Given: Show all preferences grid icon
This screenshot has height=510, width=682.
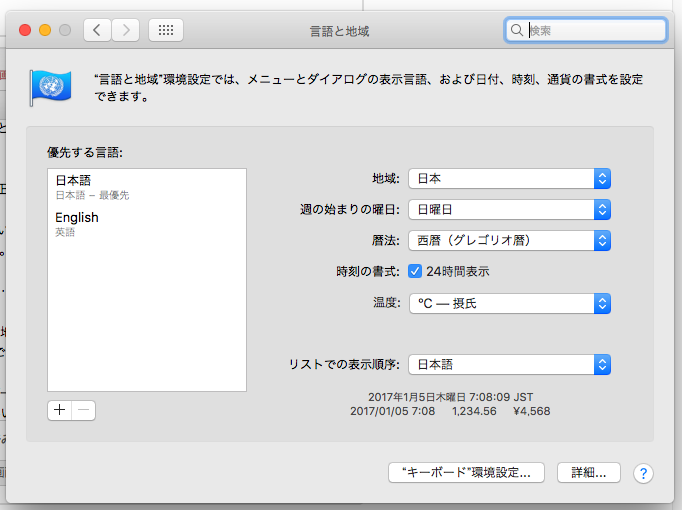Looking at the screenshot, I should pos(166,30).
